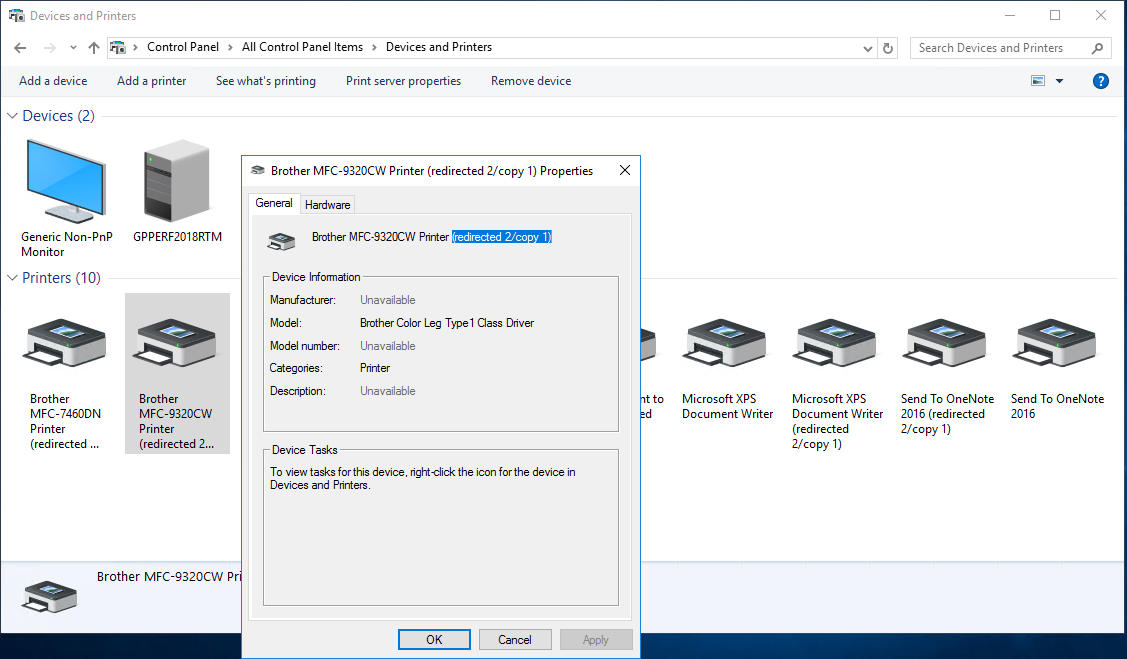Image resolution: width=1127 pixels, height=659 pixels.
Task: Click the Model value Brother Color Leg Type1
Action: click(x=447, y=323)
